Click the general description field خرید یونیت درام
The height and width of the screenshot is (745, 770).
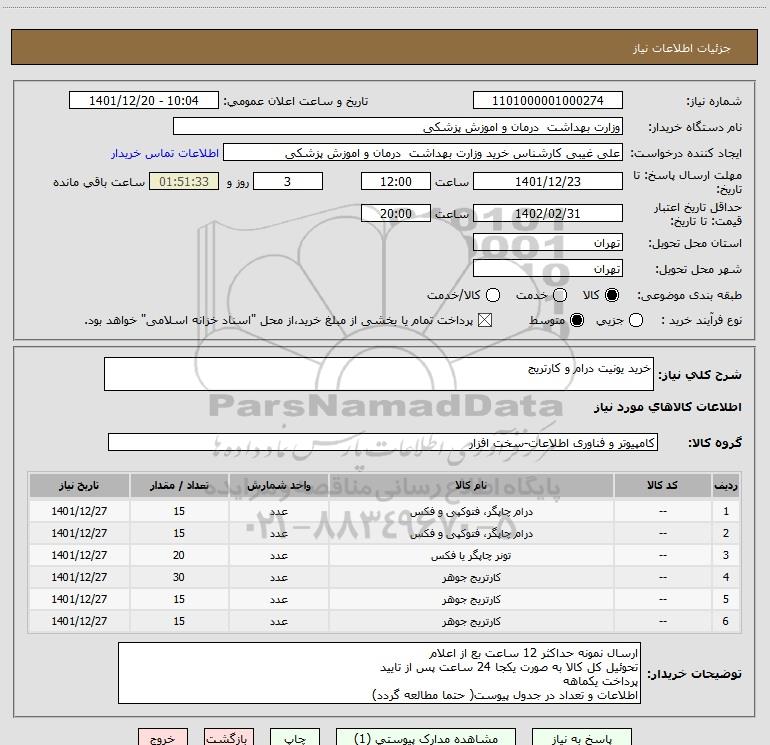point(379,374)
